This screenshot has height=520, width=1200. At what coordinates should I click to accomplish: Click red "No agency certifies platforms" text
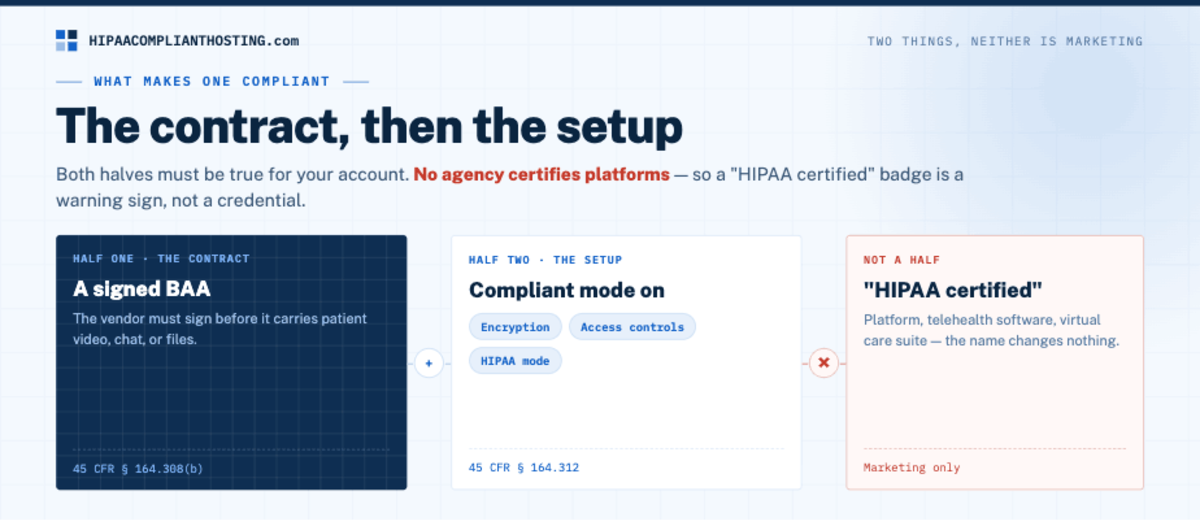(x=542, y=174)
